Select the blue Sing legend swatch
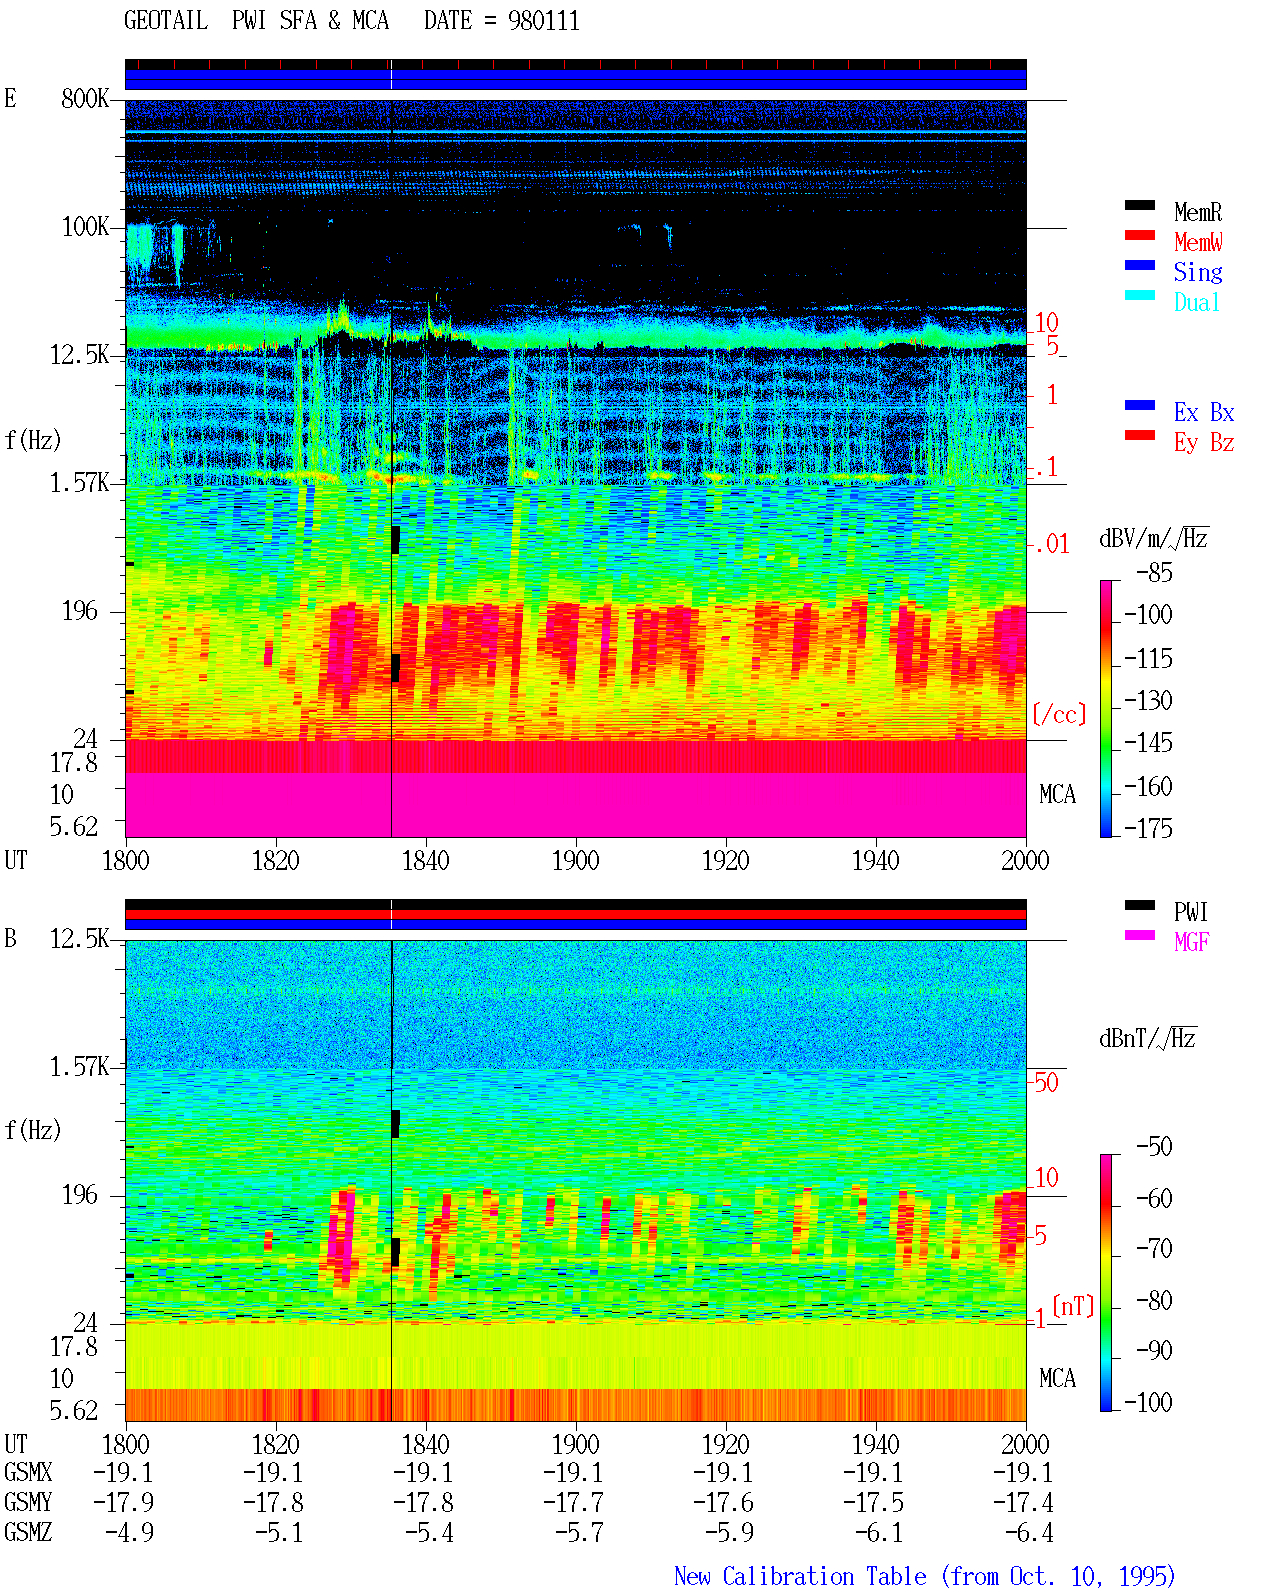The height and width of the screenshot is (1593, 1280). point(1140,266)
